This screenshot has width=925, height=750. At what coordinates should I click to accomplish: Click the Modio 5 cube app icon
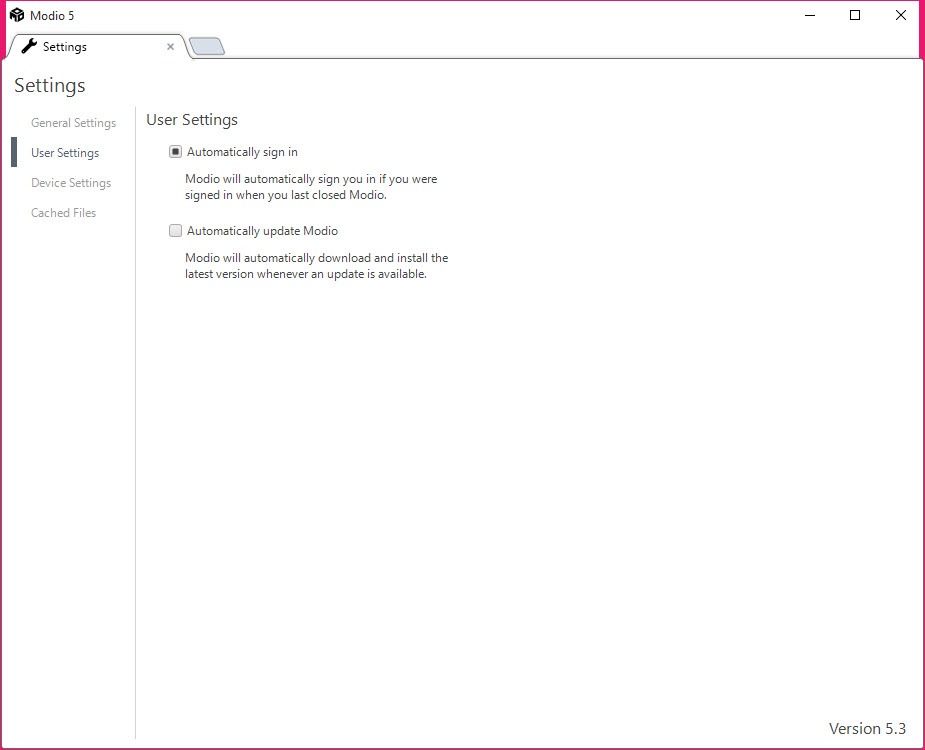pyautogui.click(x=17, y=15)
